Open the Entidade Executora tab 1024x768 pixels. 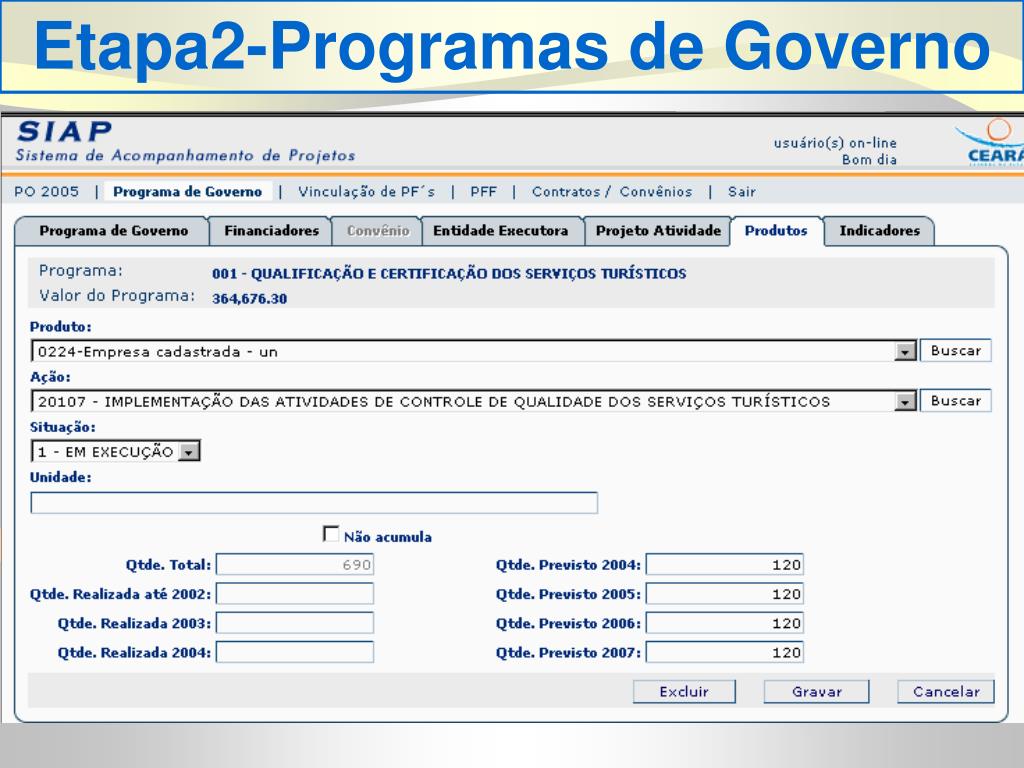point(501,231)
